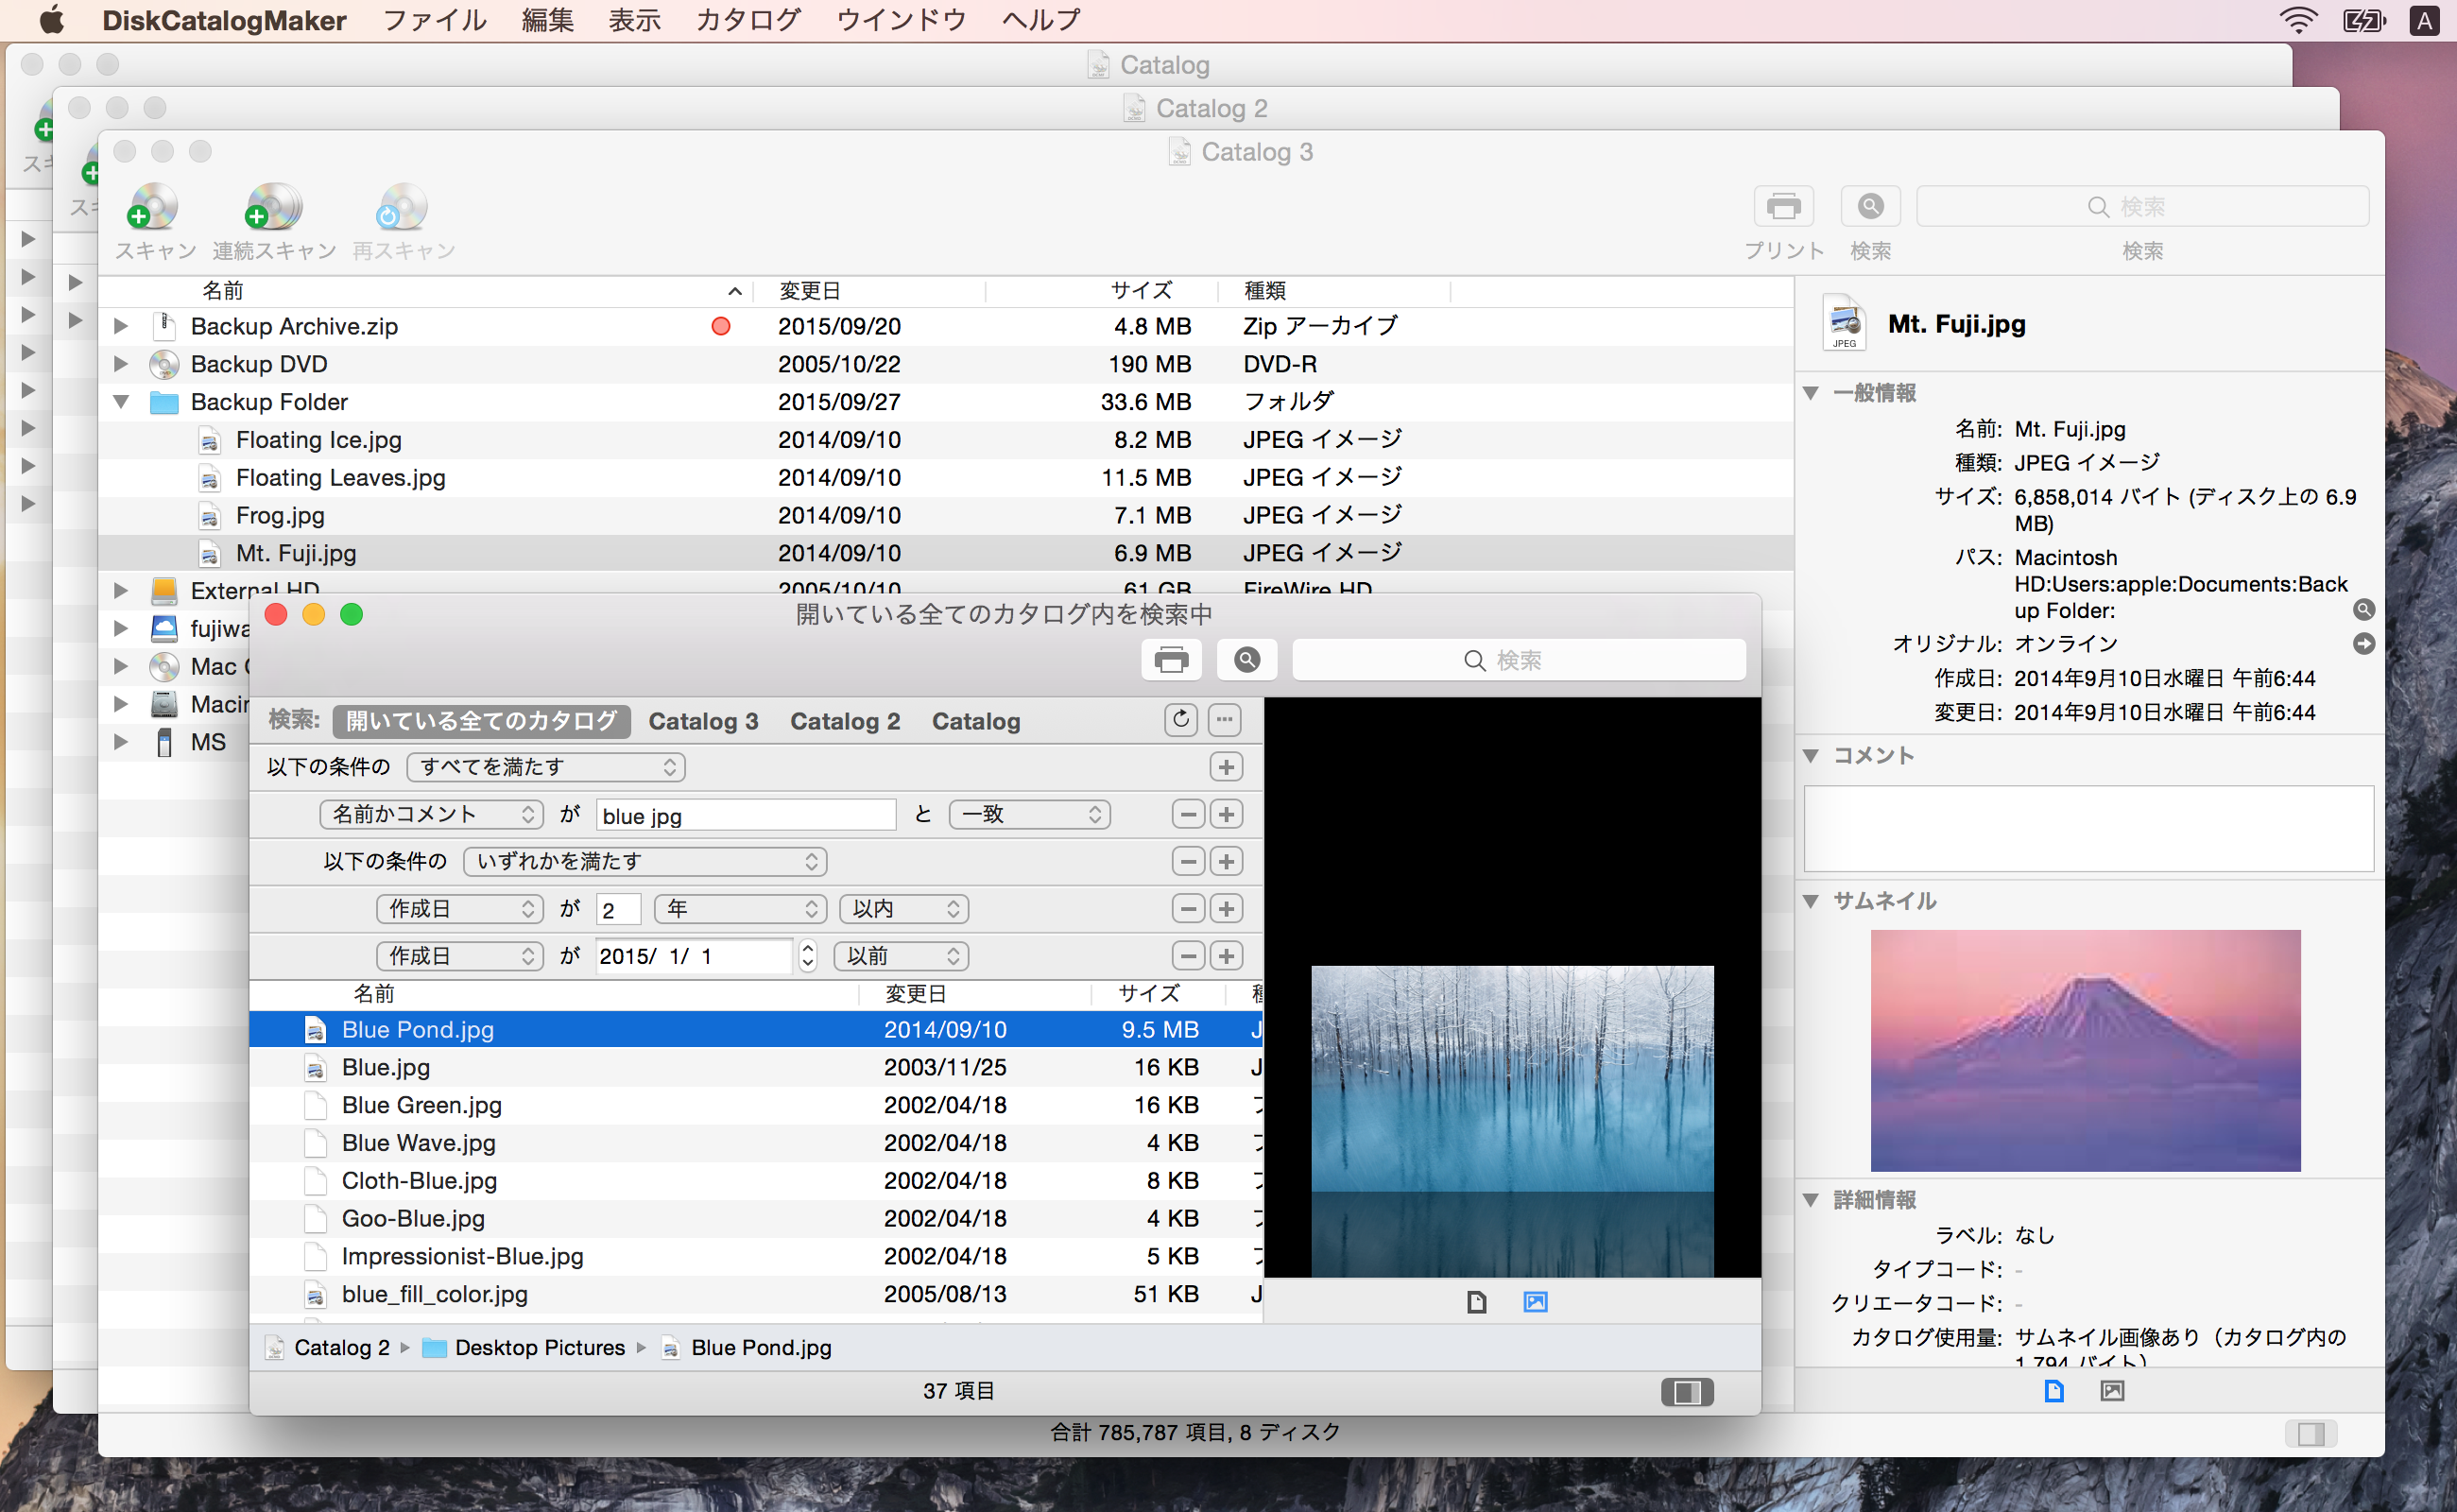Image resolution: width=2457 pixels, height=1512 pixels.
Task: Open the 編集 menu
Action: pos(547,20)
